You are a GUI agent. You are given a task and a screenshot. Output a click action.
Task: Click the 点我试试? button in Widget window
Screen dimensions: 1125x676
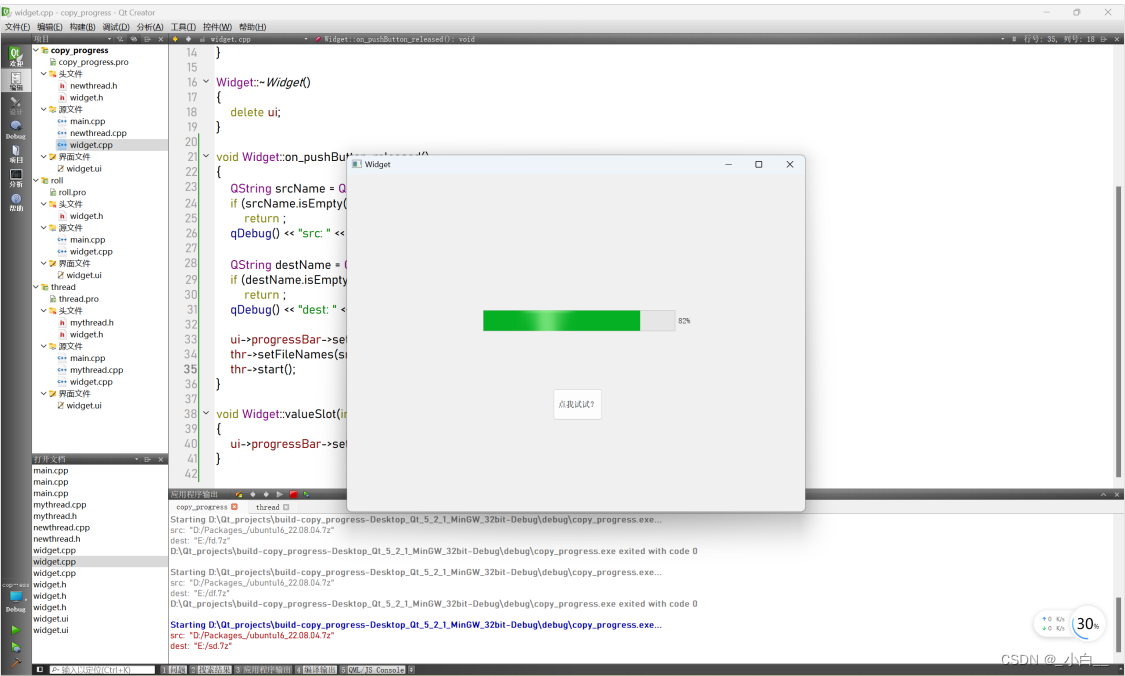pyautogui.click(x=577, y=404)
